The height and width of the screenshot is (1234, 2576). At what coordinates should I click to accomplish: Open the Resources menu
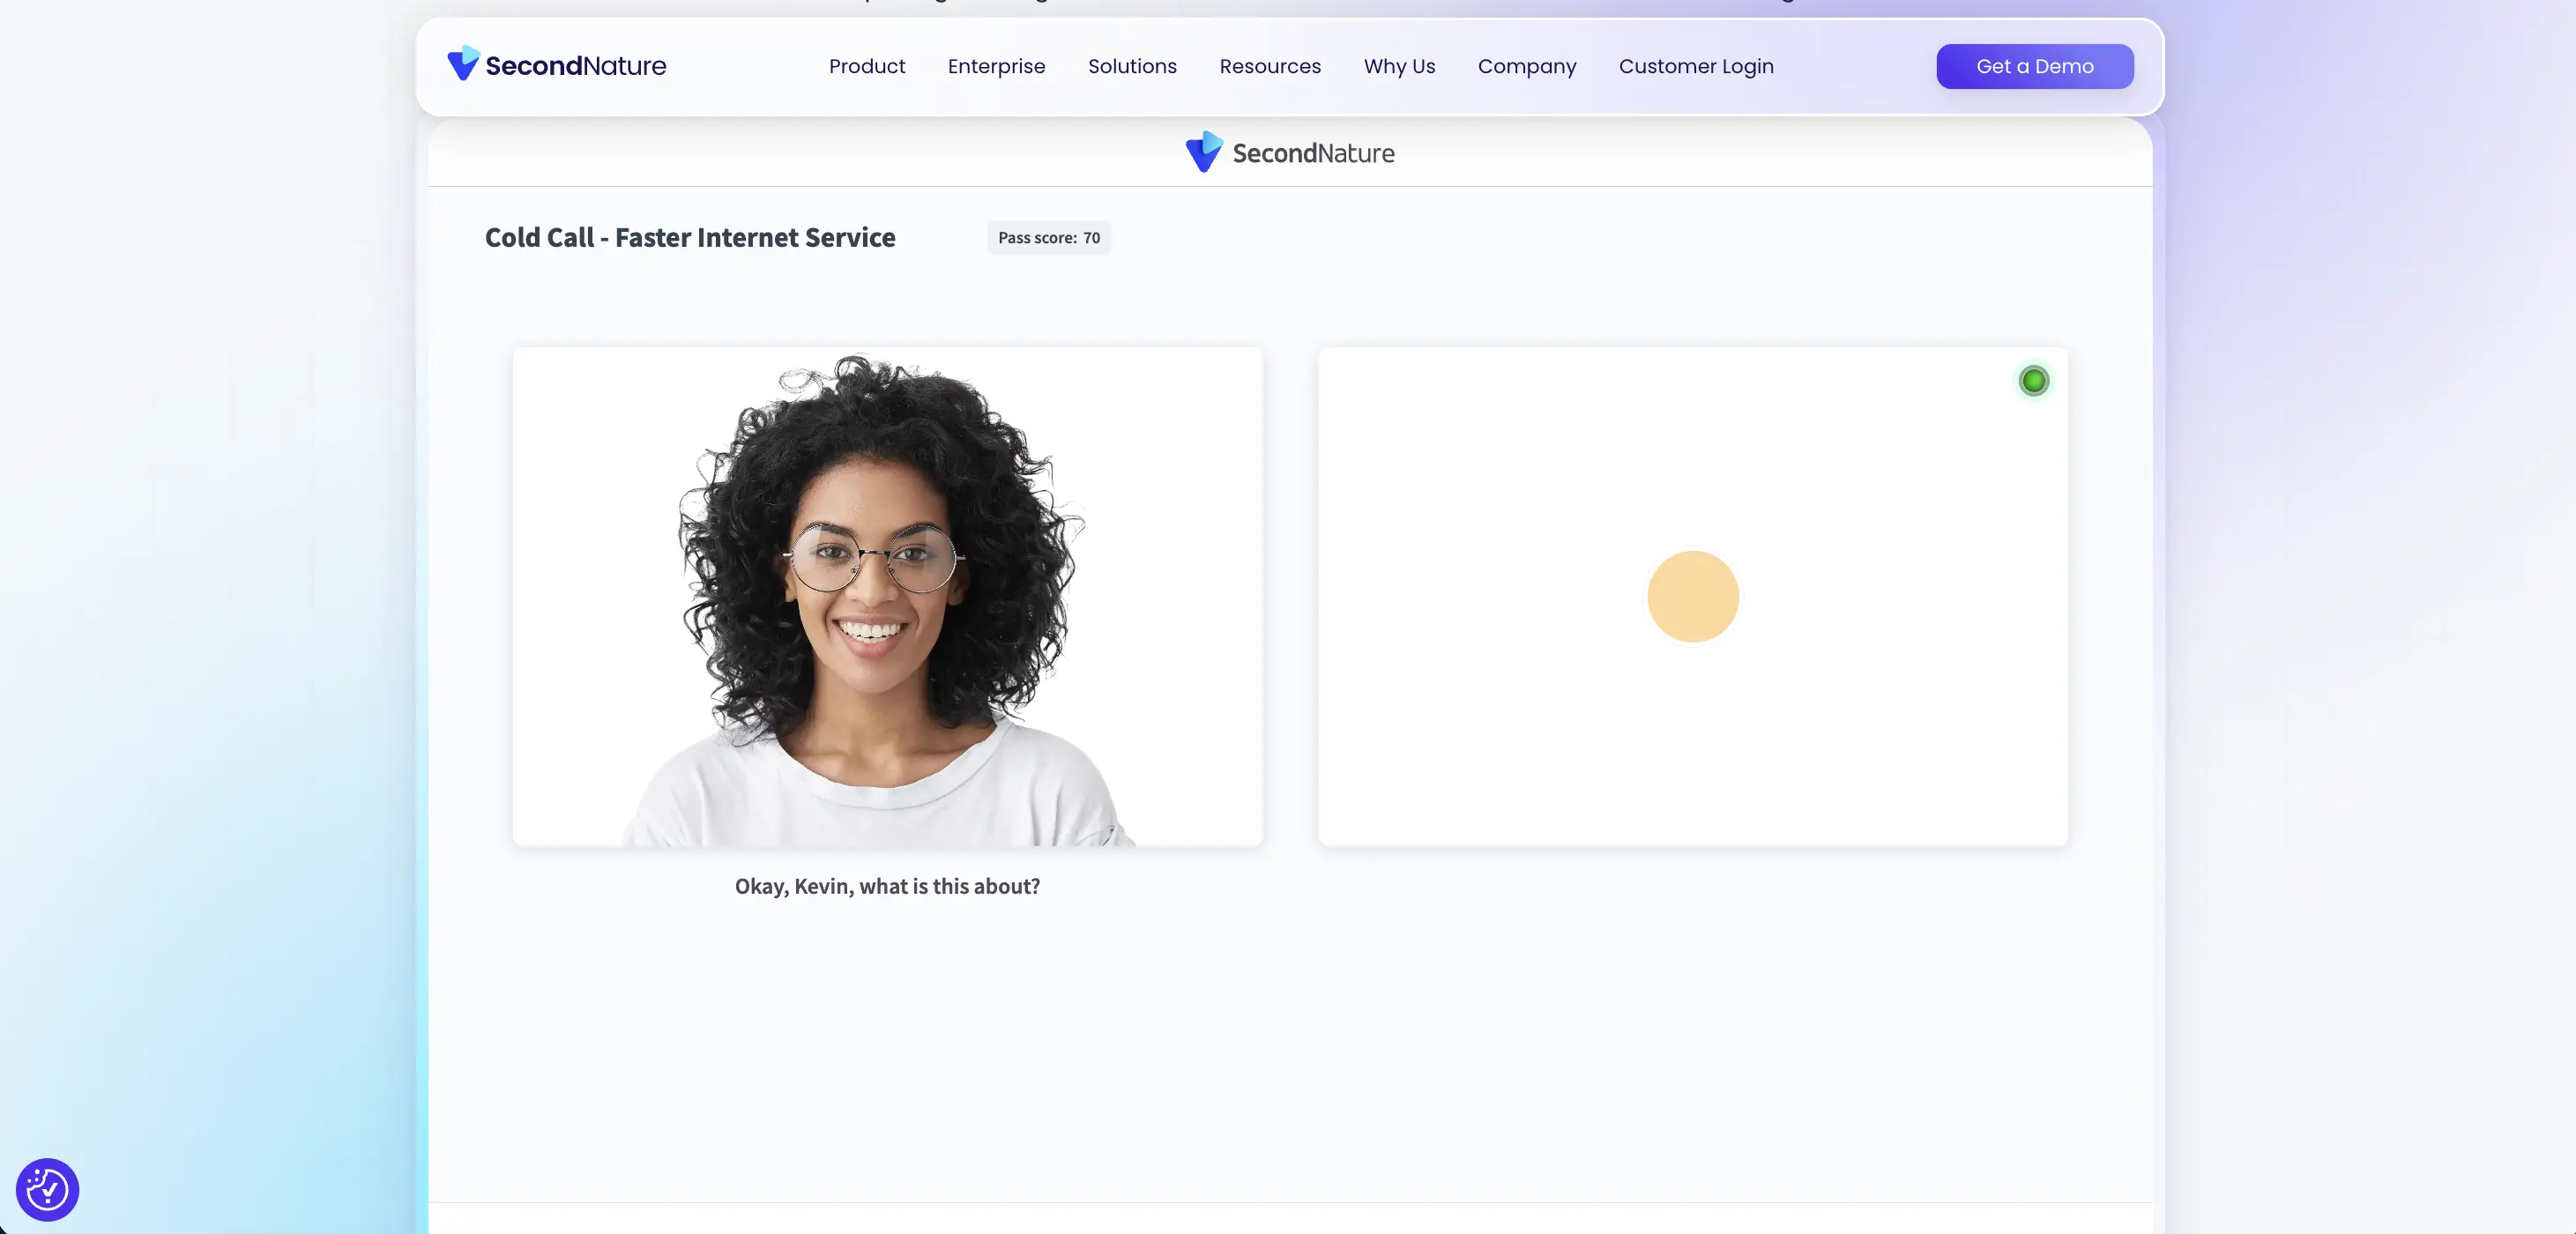click(x=1270, y=66)
